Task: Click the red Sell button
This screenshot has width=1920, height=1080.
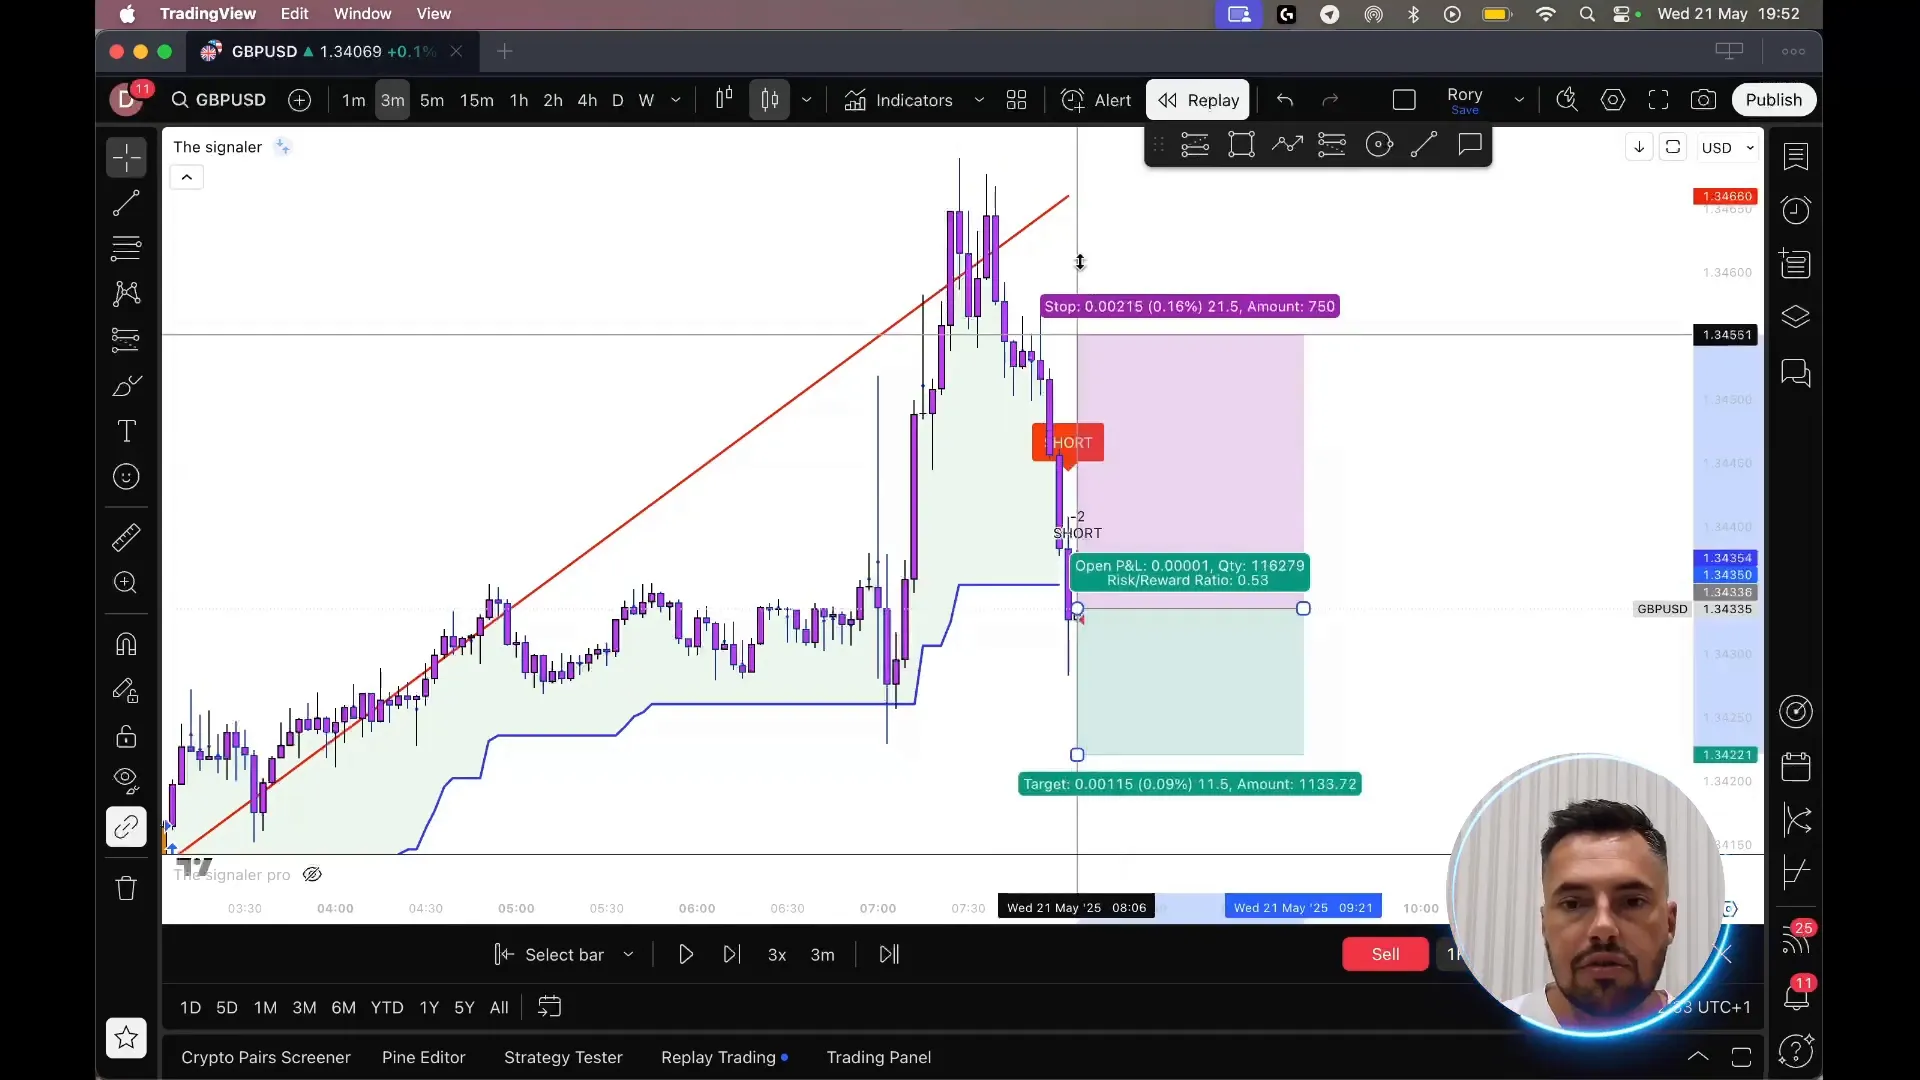Action: pos(1385,954)
